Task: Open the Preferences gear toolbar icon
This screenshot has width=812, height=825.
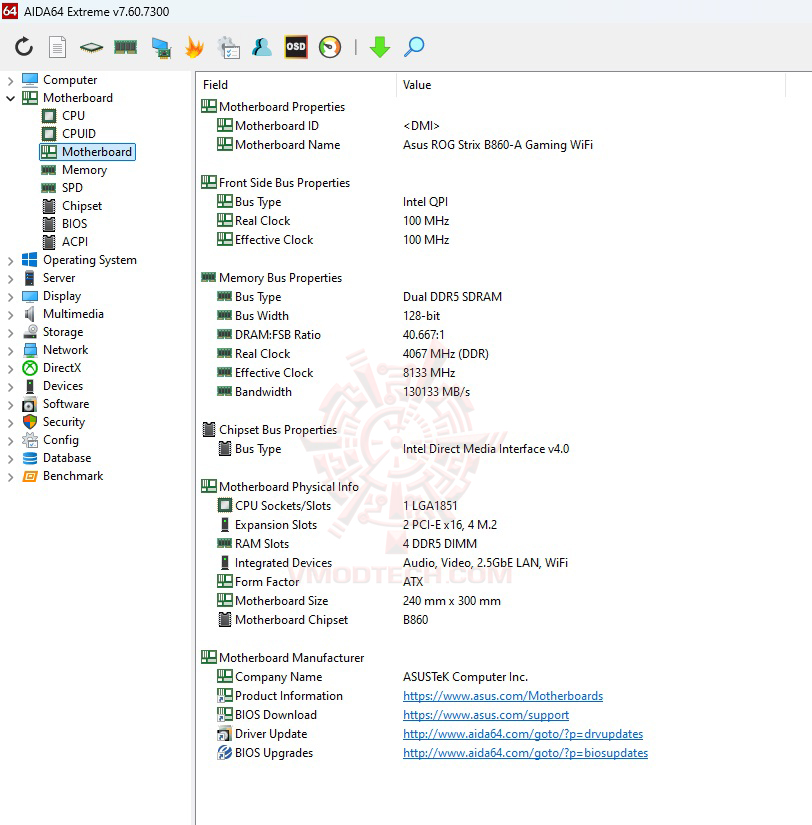Action: tap(228, 47)
